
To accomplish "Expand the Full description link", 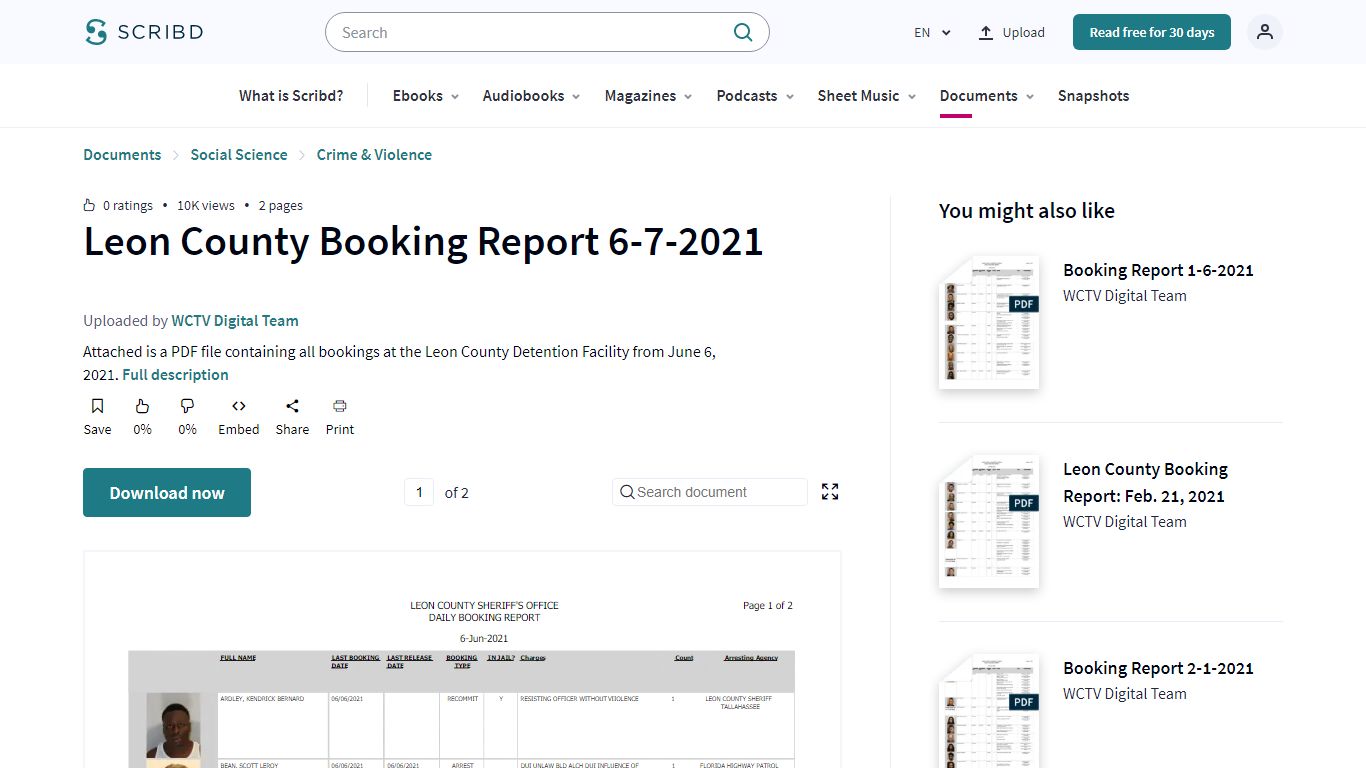I will pyautogui.click(x=175, y=375).
